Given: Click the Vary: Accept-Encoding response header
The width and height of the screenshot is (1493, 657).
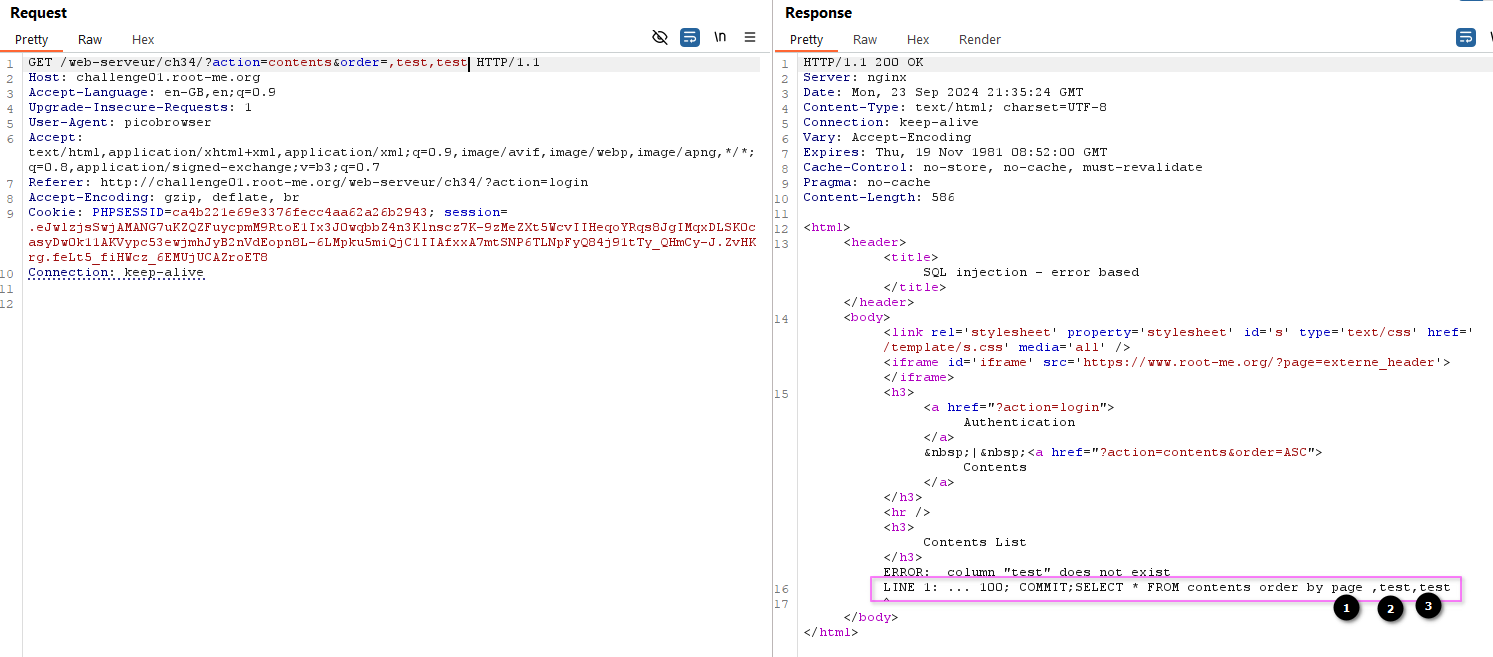Looking at the screenshot, I should point(887,137).
